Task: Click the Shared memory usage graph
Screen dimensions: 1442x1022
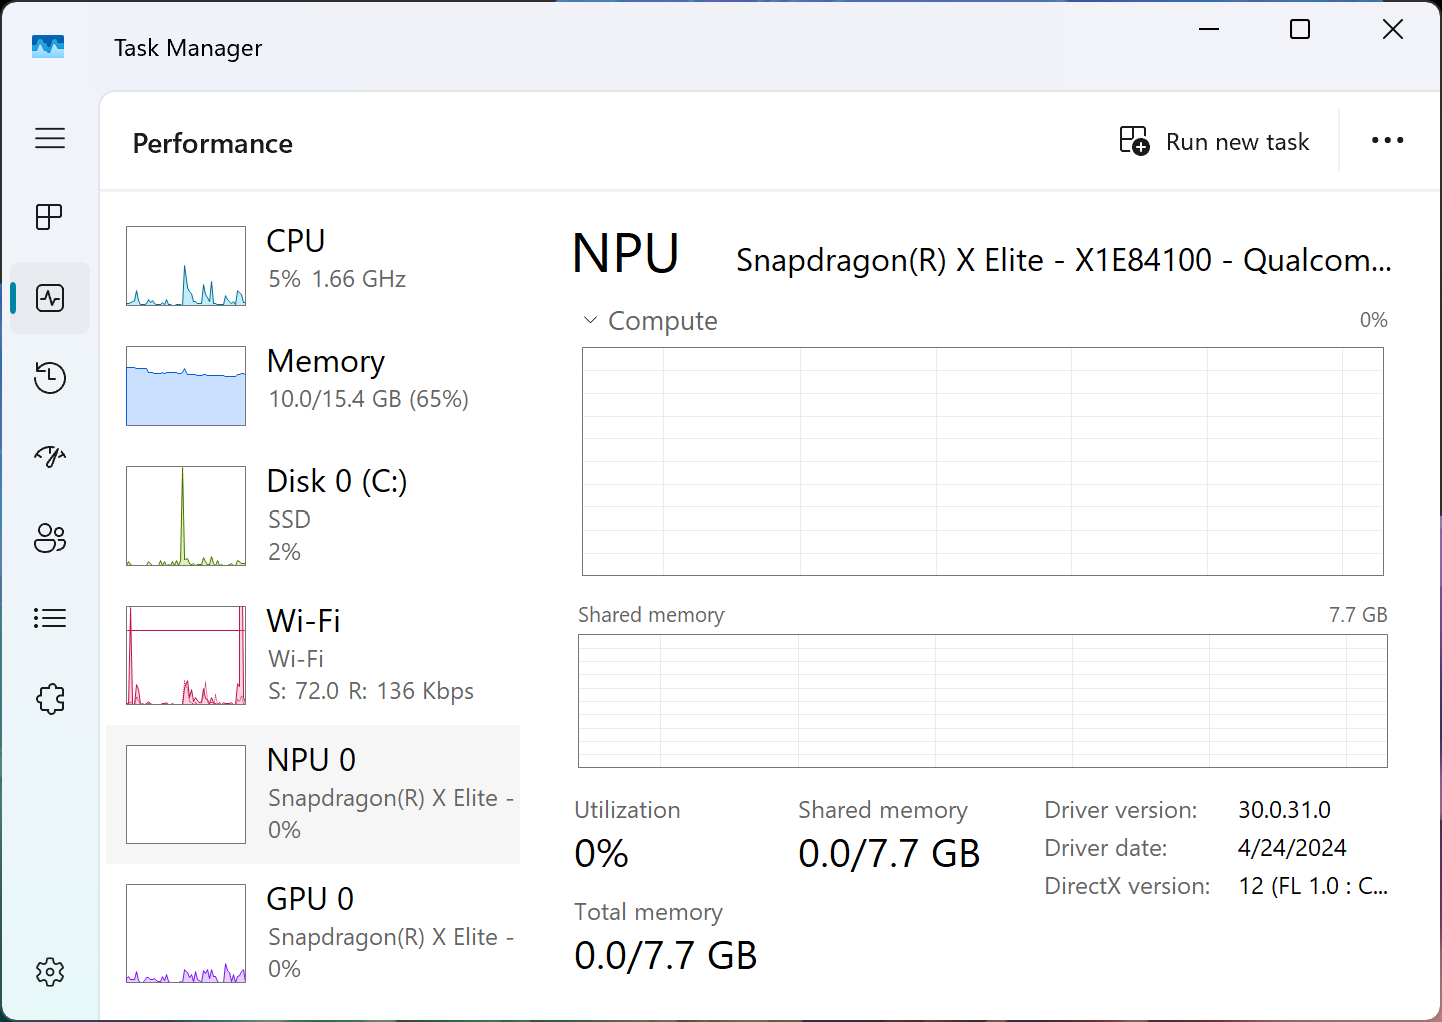Action: coord(982,701)
